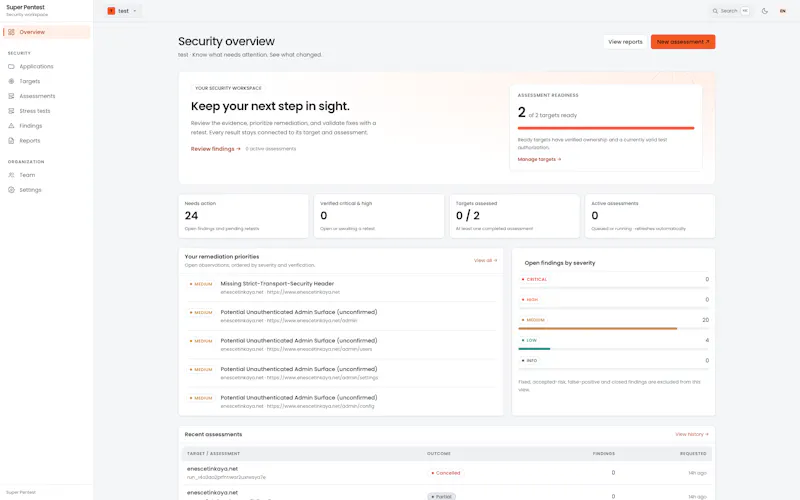
Task: Open finding for URL ending /admin/users
Action: (341, 345)
